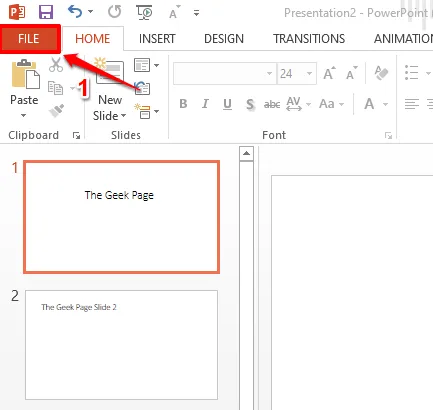Open the font size 24 dropdown
This screenshot has width=433, height=410.
click(x=309, y=73)
